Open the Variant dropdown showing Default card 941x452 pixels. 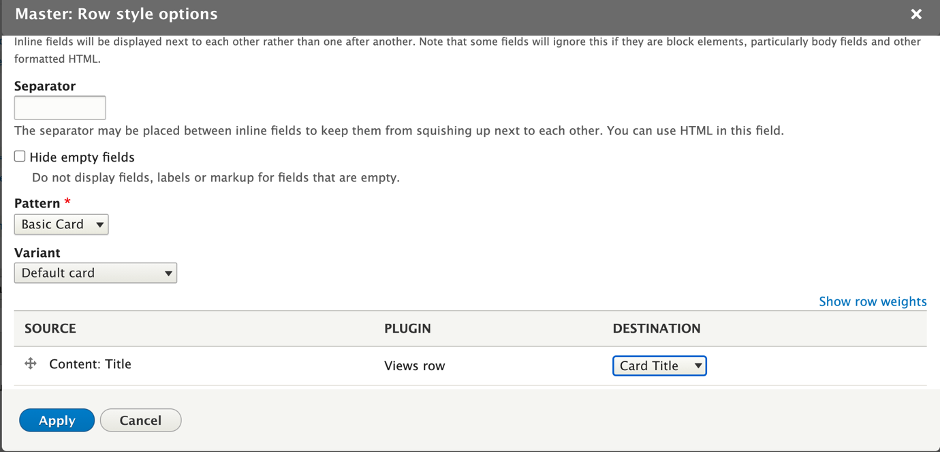click(95, 273)
